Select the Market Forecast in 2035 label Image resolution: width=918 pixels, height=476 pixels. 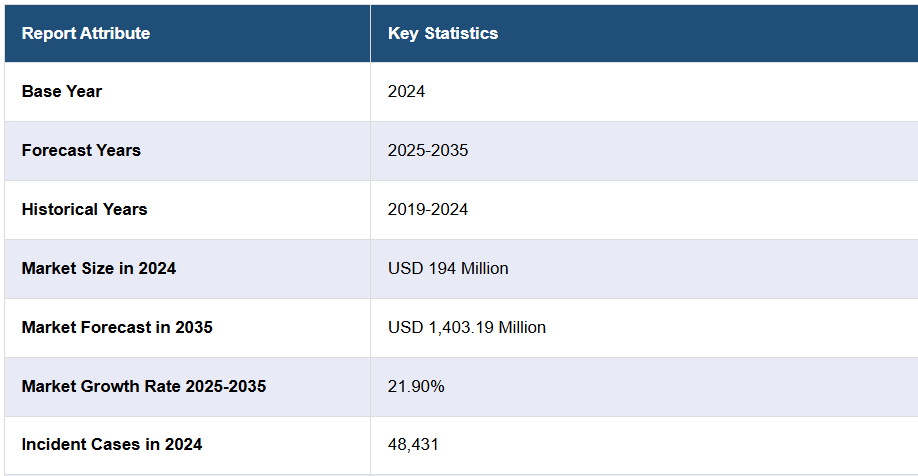[117, 327]
